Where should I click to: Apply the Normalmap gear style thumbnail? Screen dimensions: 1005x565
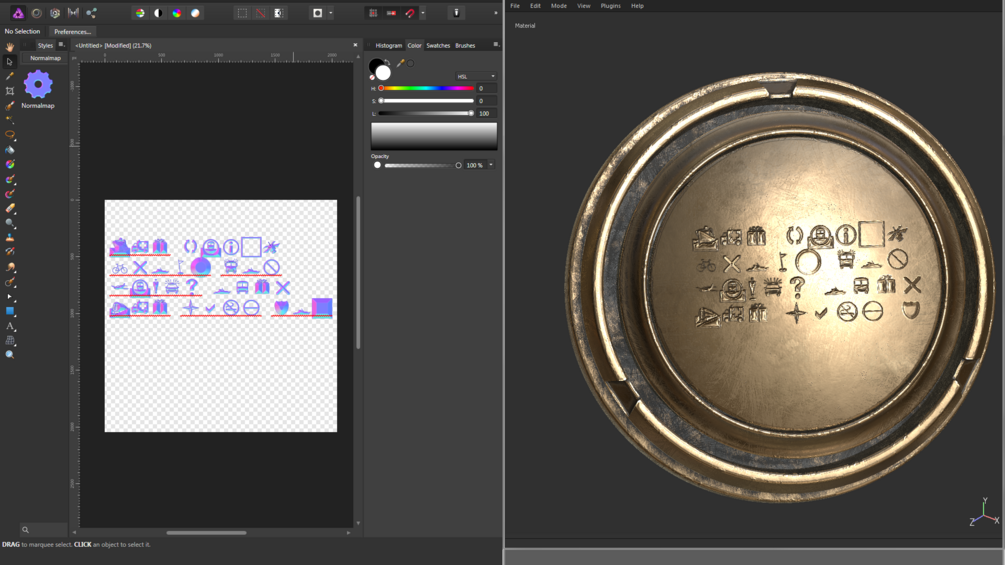(x=38, y=84)
